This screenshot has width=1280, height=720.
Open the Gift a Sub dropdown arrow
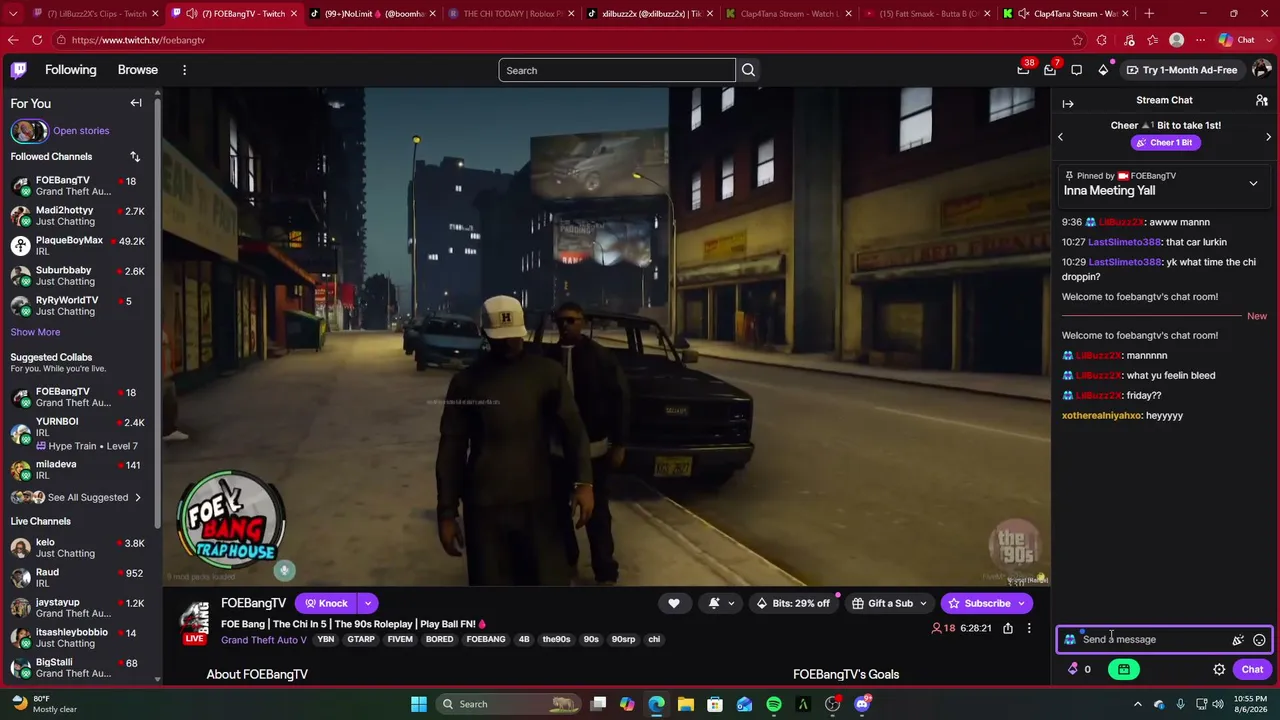coord(923,603)
